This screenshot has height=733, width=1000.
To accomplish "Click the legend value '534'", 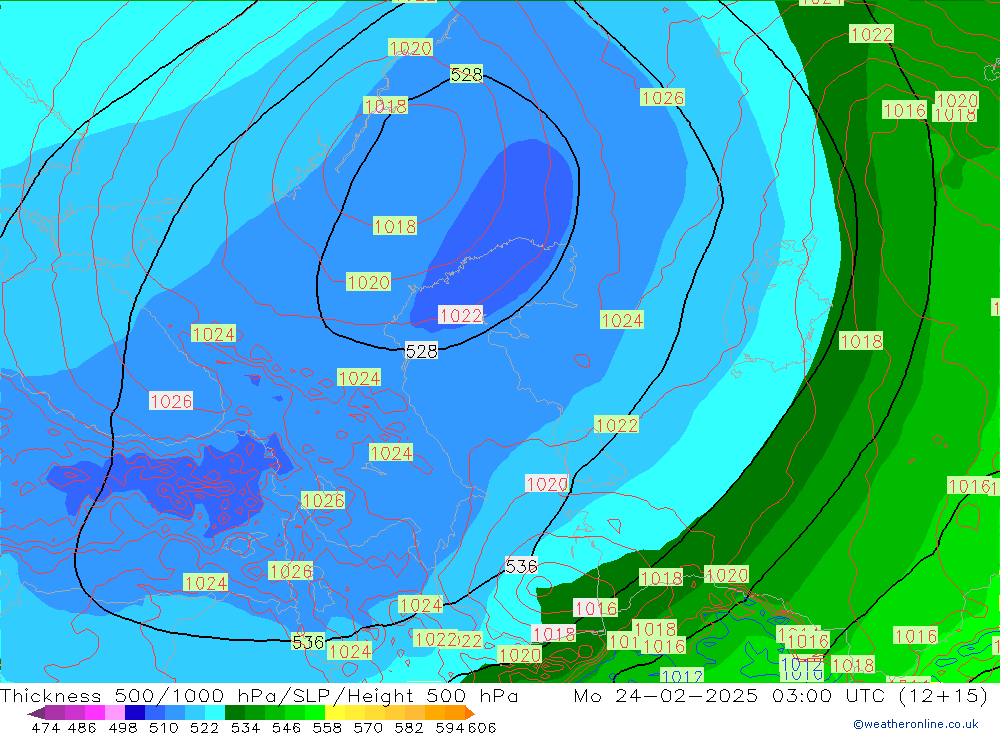I will click(245, 727).
